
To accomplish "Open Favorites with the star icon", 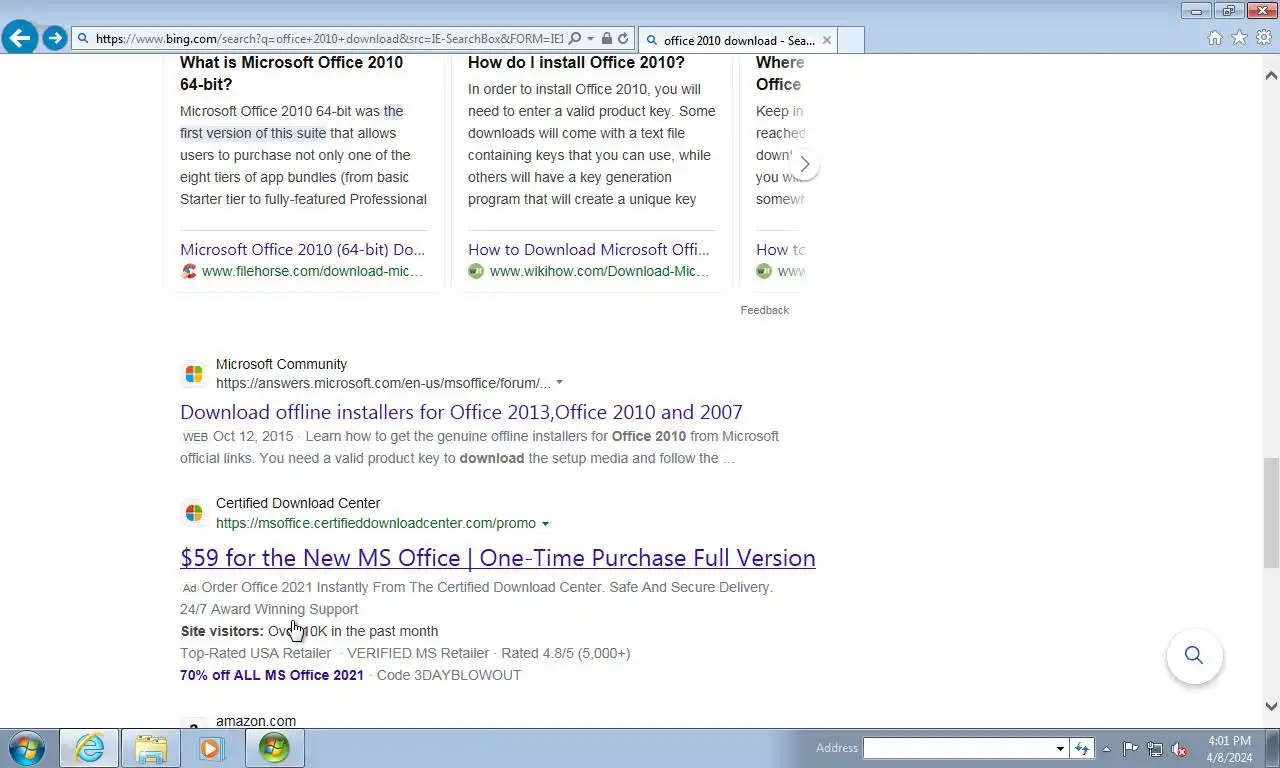I will pyautogui.click(x=1239, y=38).
